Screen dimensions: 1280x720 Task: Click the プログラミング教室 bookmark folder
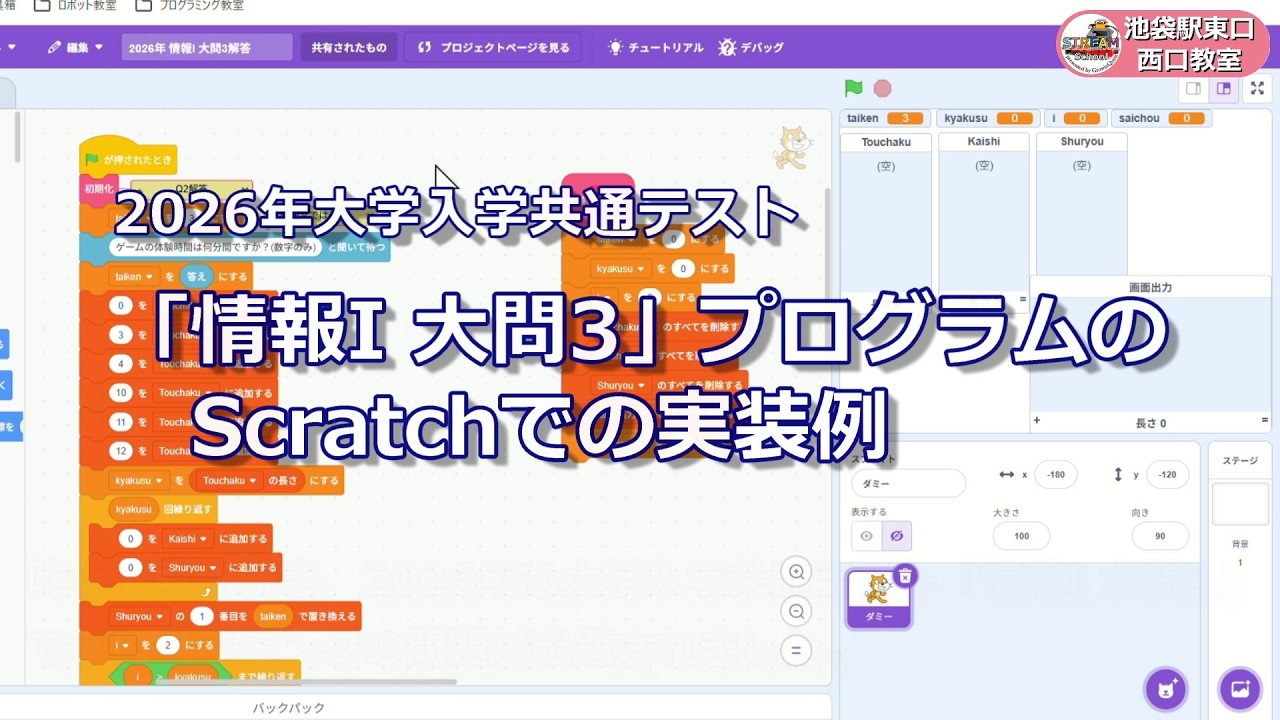pyautogui.click(x=189, y=5)
